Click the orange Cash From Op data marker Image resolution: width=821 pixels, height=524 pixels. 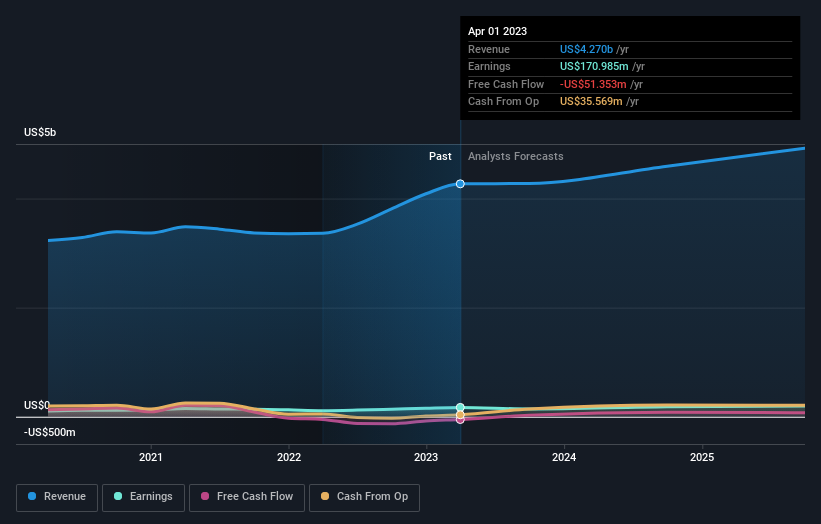click(460, 415)
